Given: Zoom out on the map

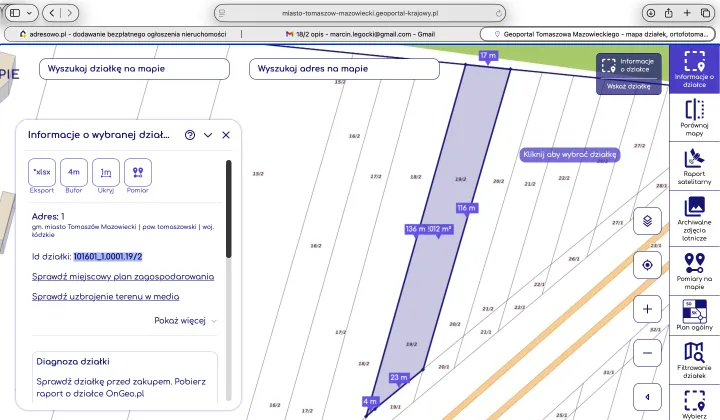Looking at the screenshot, I should 647,353.
